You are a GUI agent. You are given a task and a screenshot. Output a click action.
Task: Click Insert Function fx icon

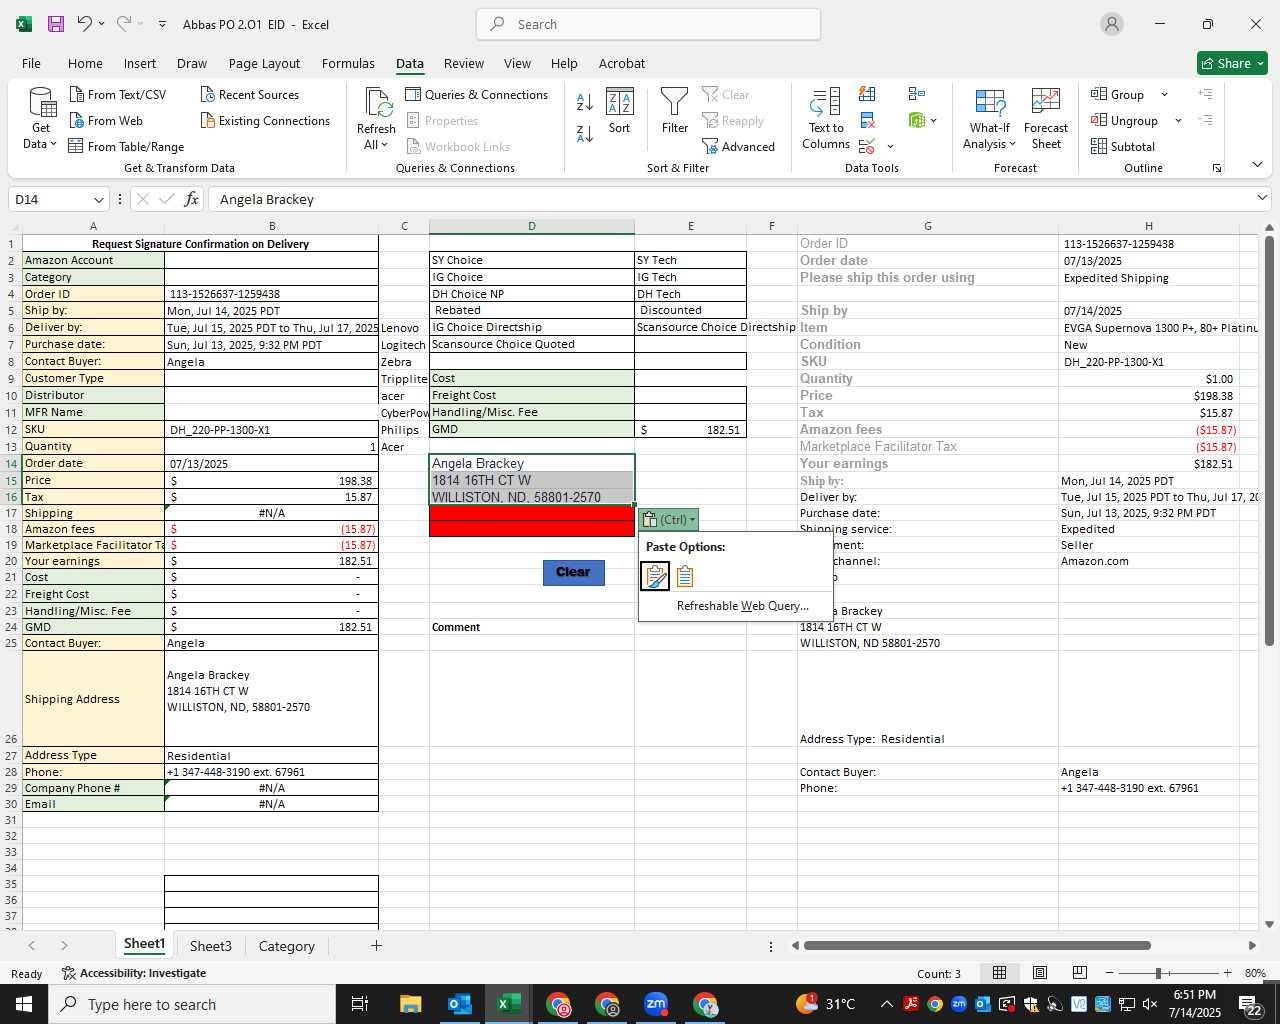tap(191, 199)
